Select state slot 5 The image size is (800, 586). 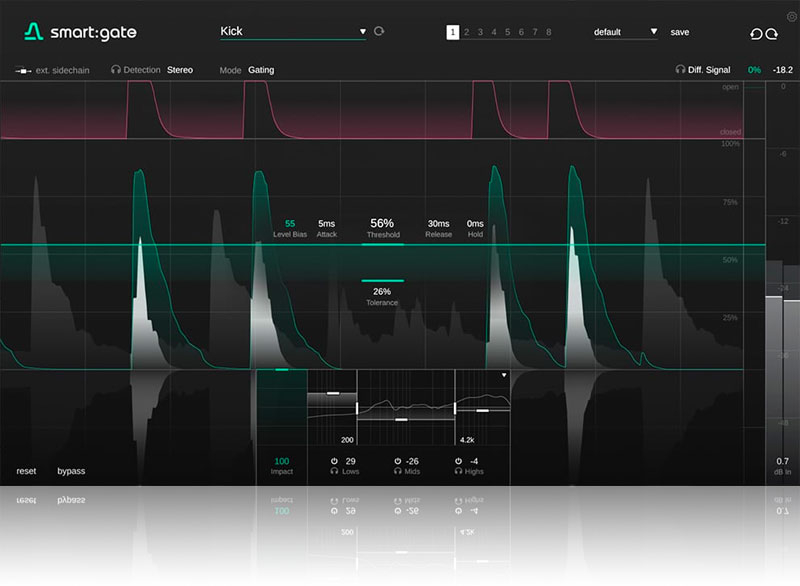click(507, 32)
